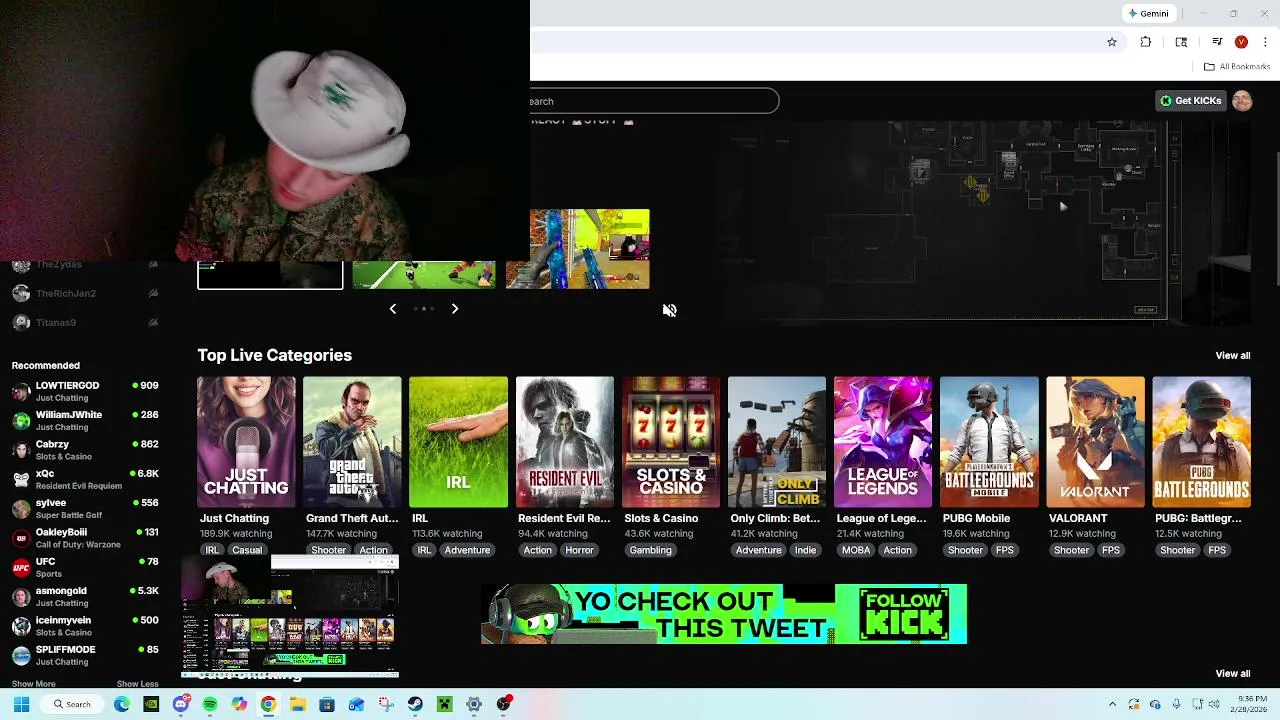
Task: Open Minecraft launcher from taskbar
Action: point(445,704)
